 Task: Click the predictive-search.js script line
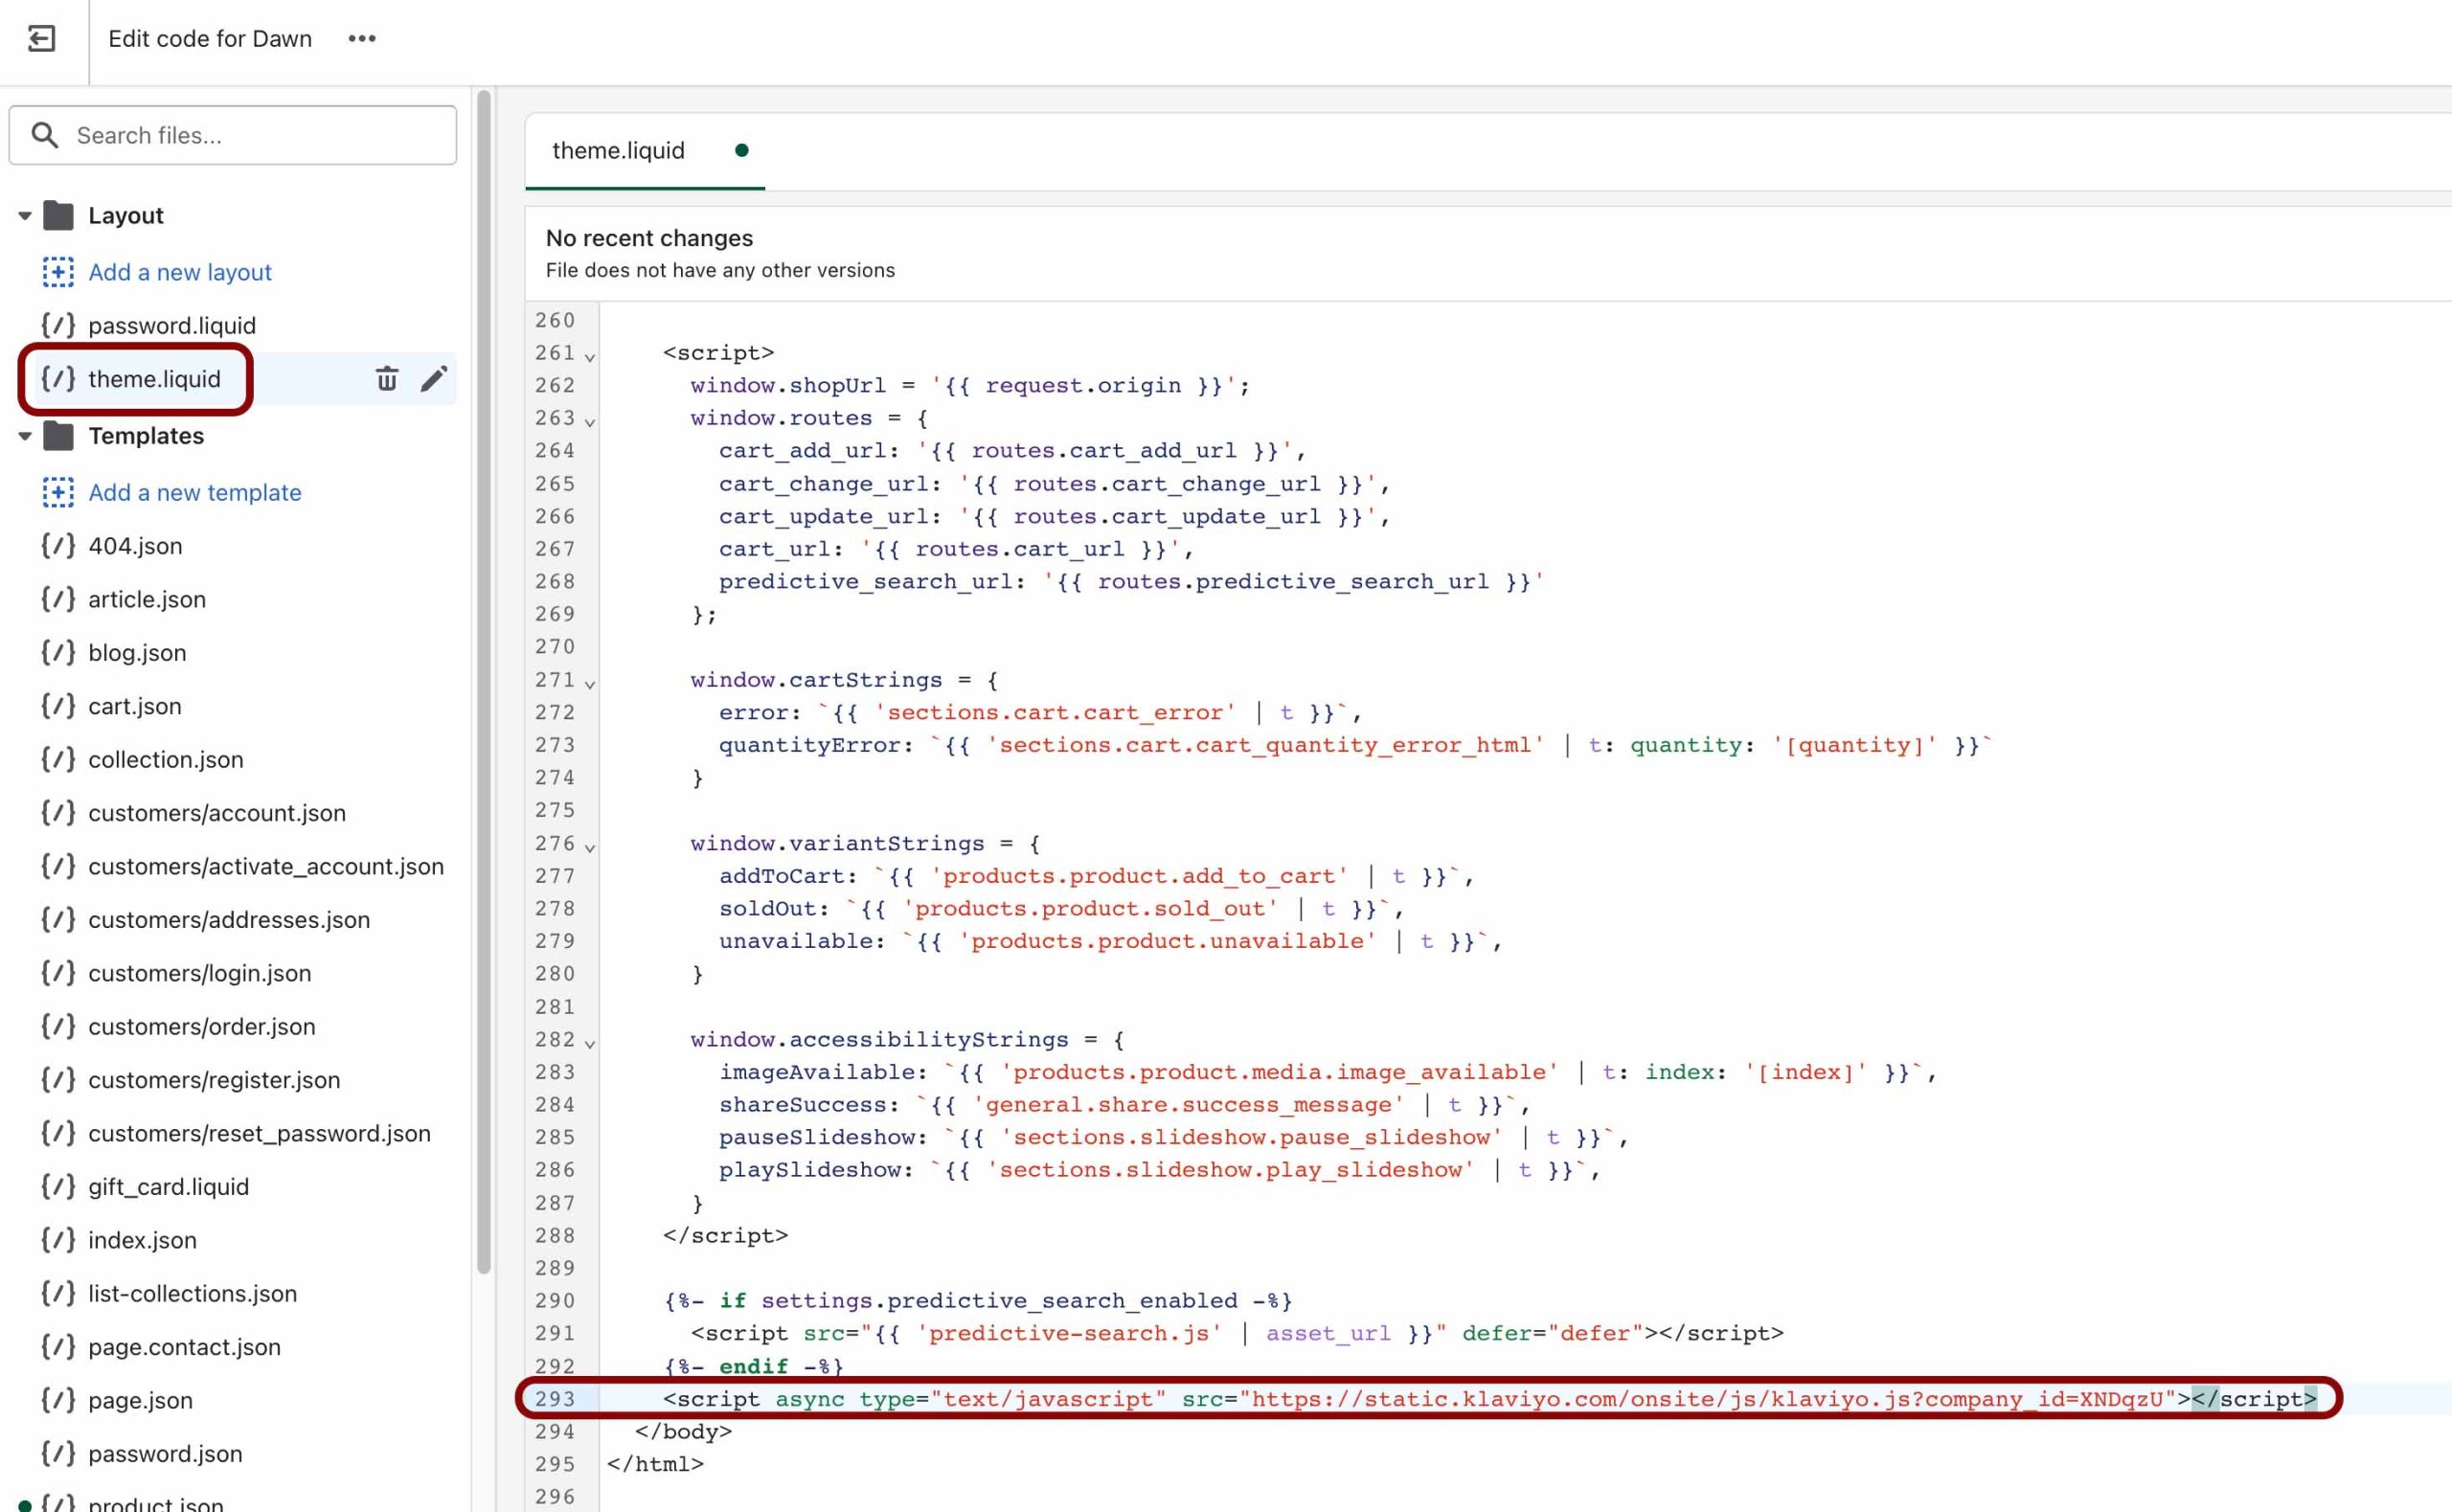click(1237, 1334)
